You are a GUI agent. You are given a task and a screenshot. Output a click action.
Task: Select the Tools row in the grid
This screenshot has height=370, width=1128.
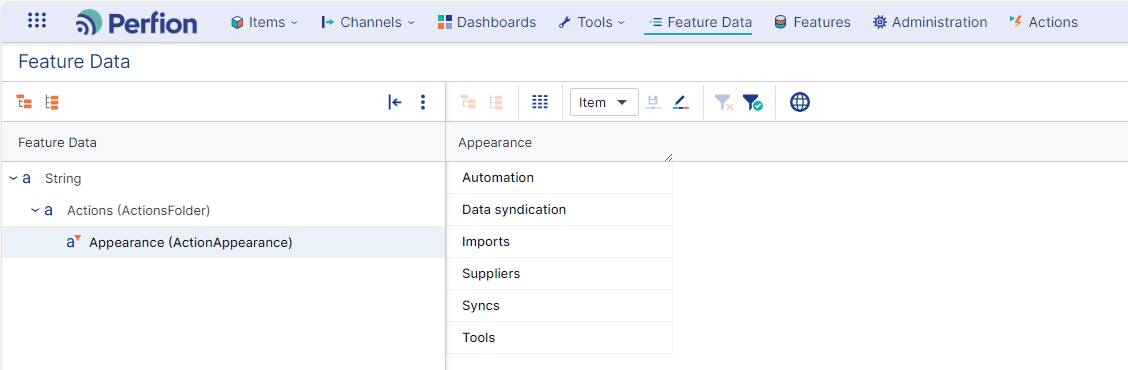point(560,338)
